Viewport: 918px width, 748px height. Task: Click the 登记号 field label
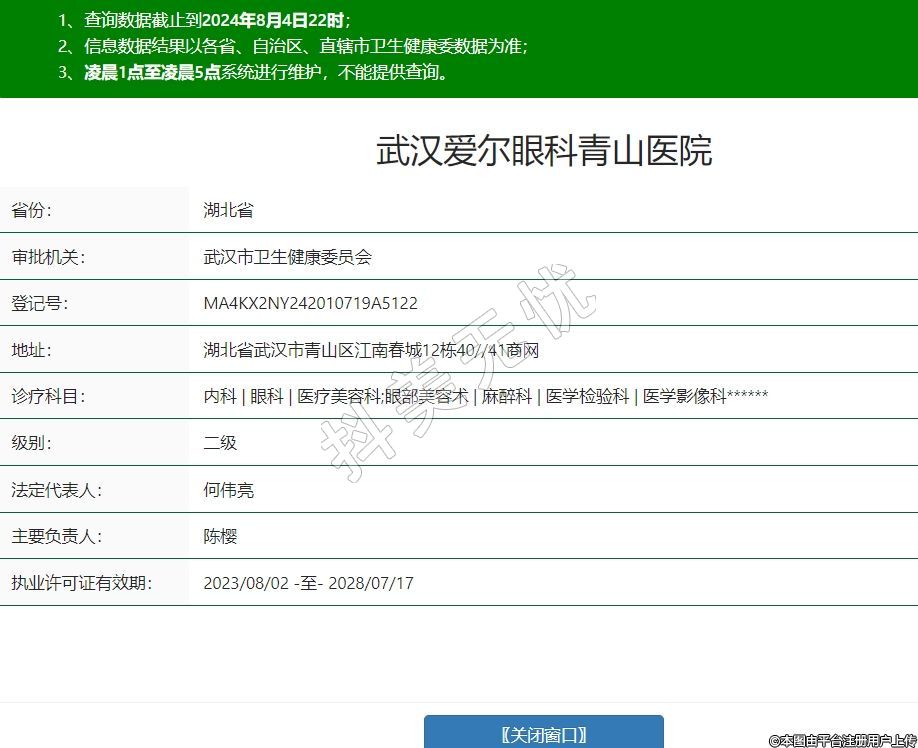click(x=40, y=303)
